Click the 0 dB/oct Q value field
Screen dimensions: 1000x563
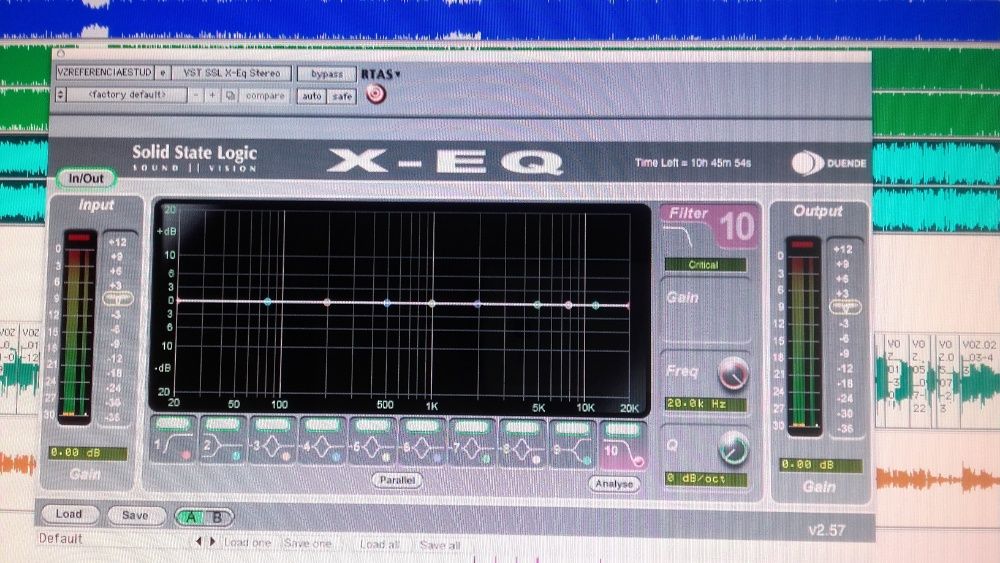click(x=705, y=479)
